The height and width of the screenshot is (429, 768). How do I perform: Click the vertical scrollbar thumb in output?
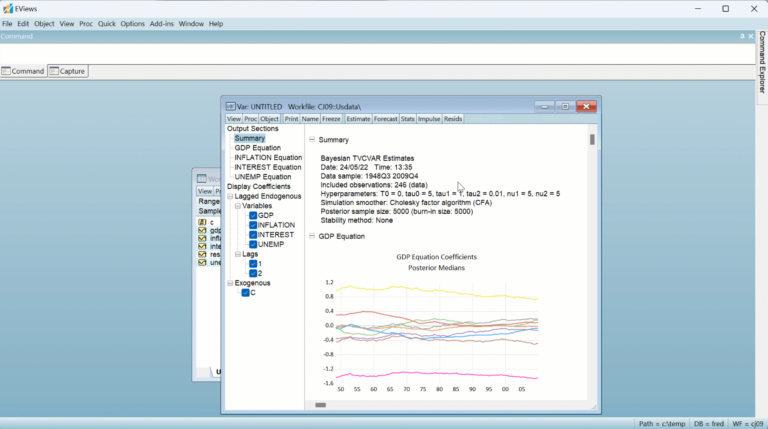[592, 140]
